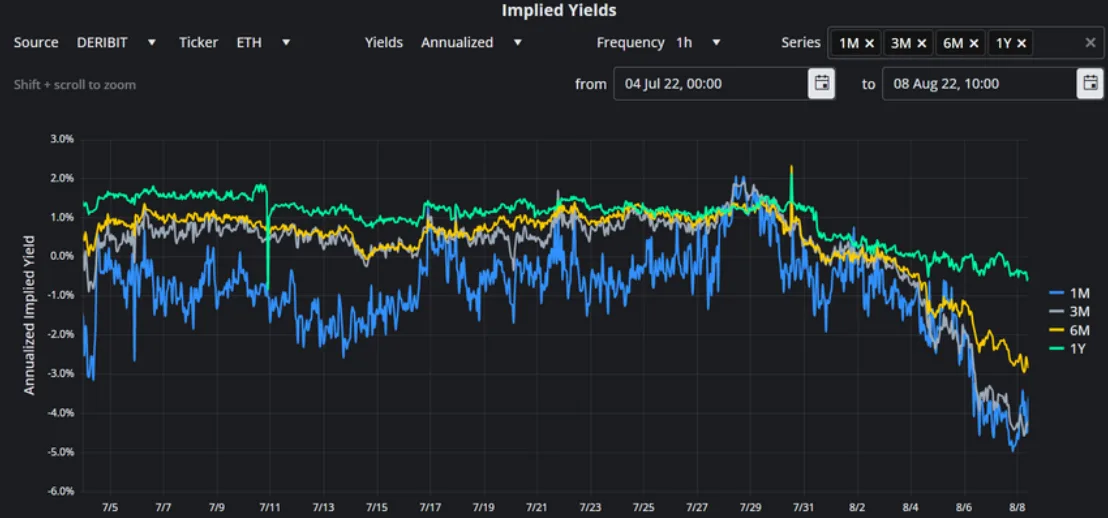Open the calendar picker for the to date
Image resolution: width=1108 pixels, height=518 pixels.
1090,83
